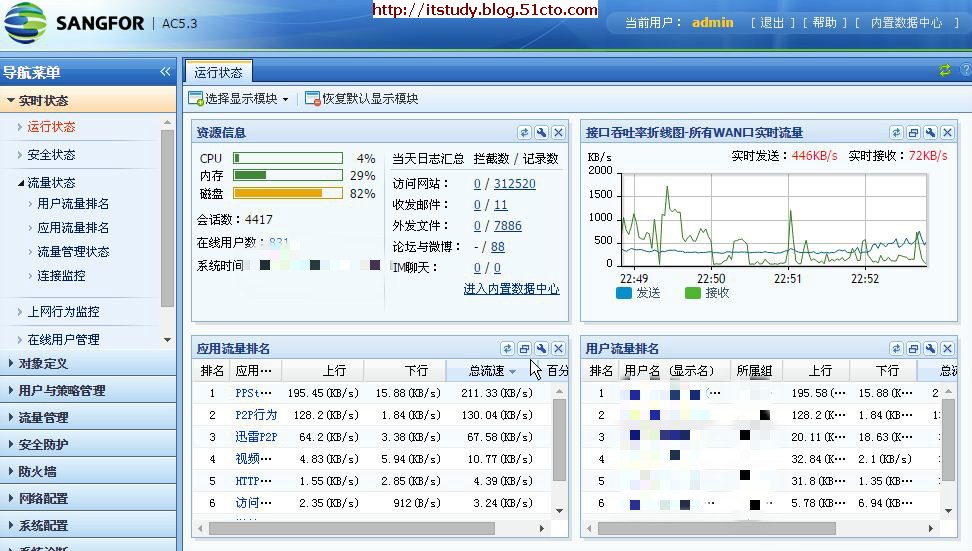Open 用户流量排名 in navigation tree
Image resolution: width=972 pixels, height=551 pixels.
click(73, 203)
